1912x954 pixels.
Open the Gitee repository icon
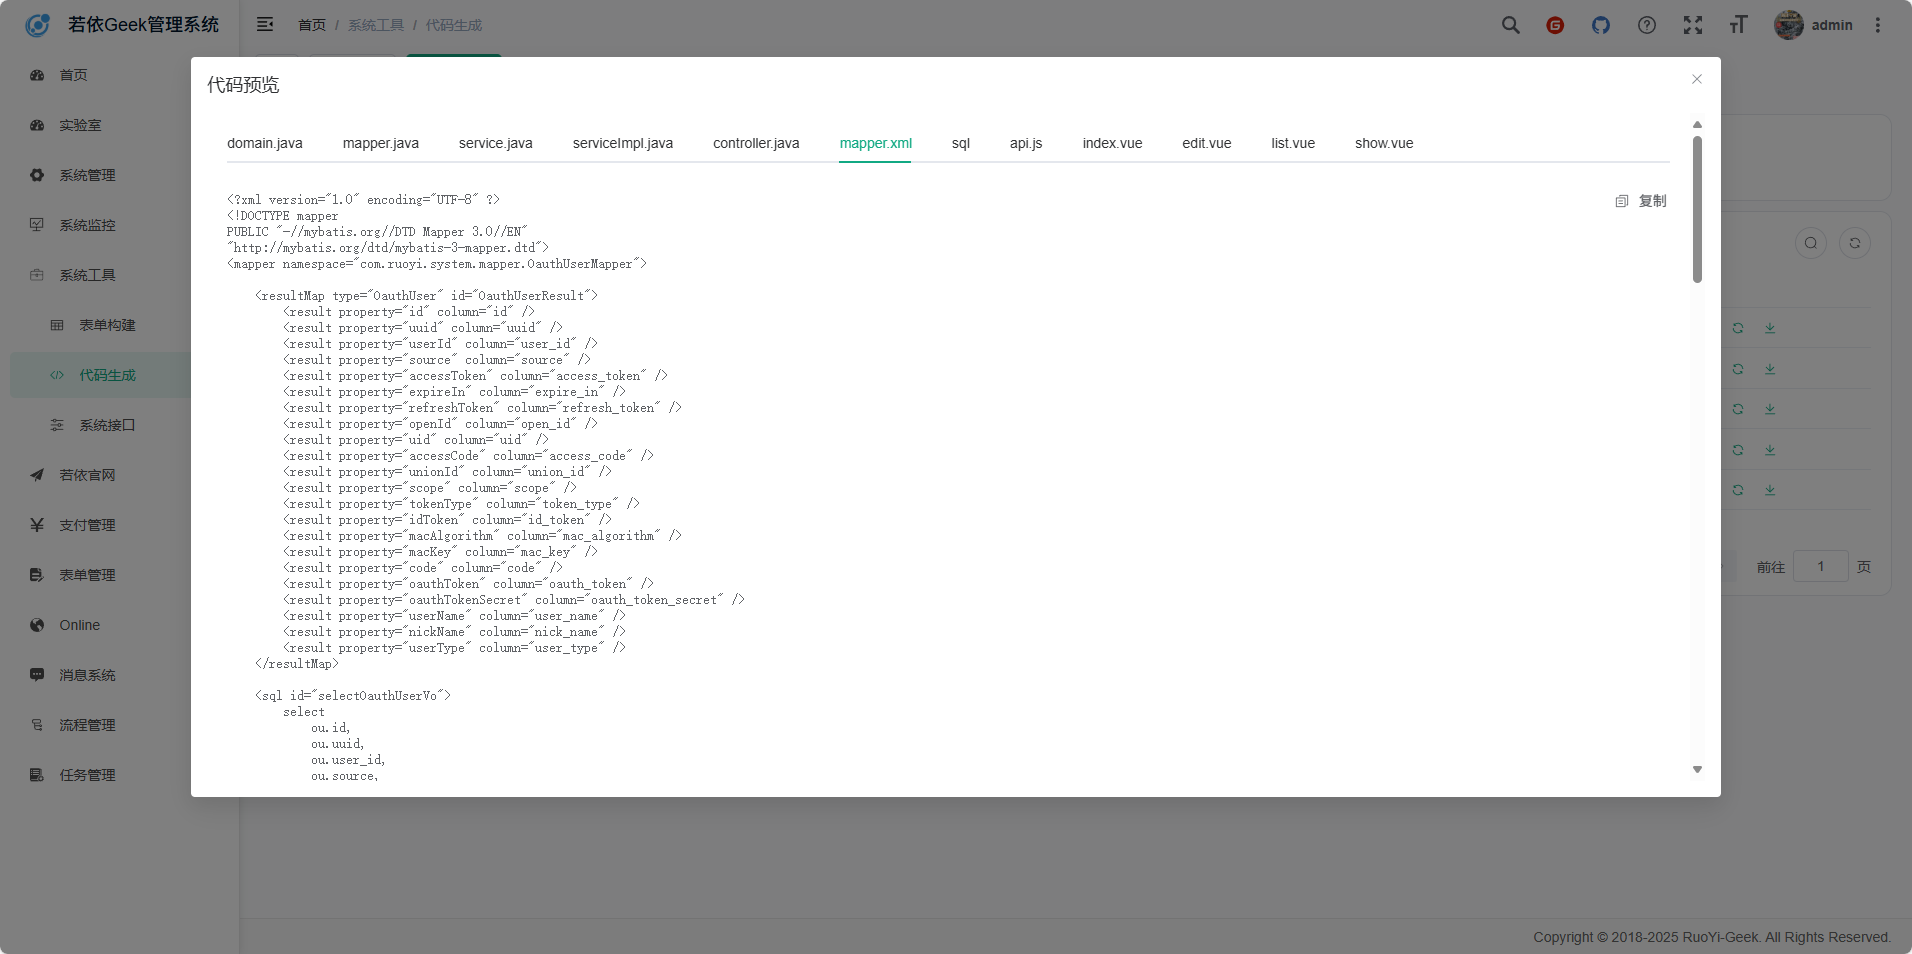1555,25
